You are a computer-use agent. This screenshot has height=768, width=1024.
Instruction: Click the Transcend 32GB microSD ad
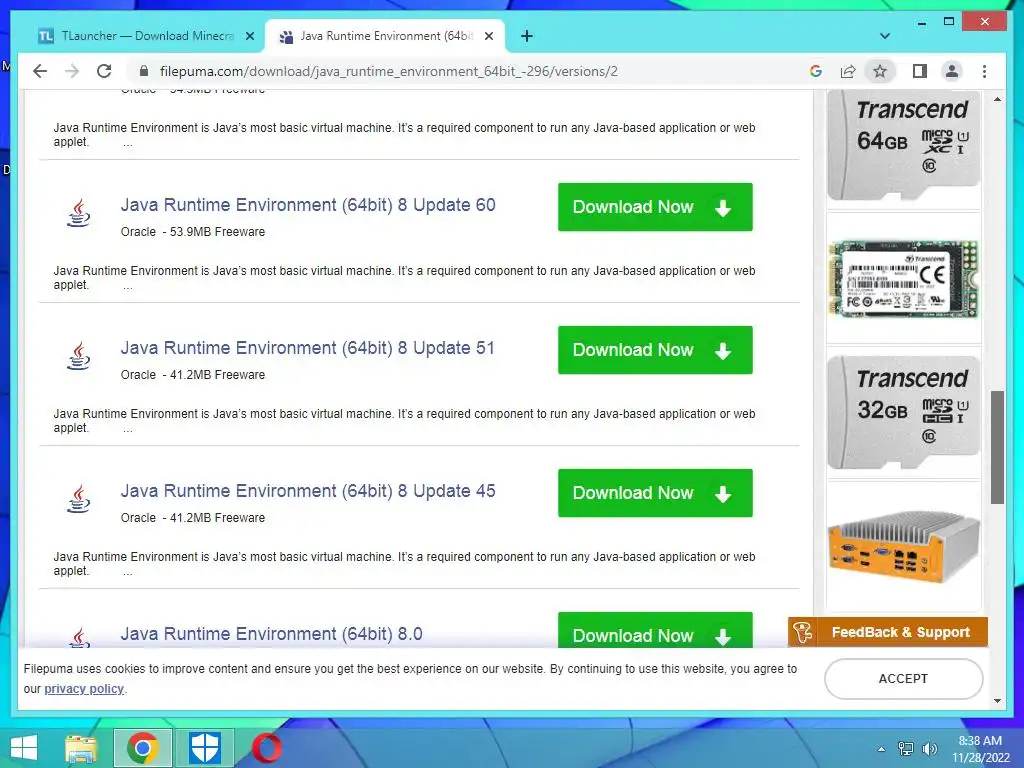(904, 412)
